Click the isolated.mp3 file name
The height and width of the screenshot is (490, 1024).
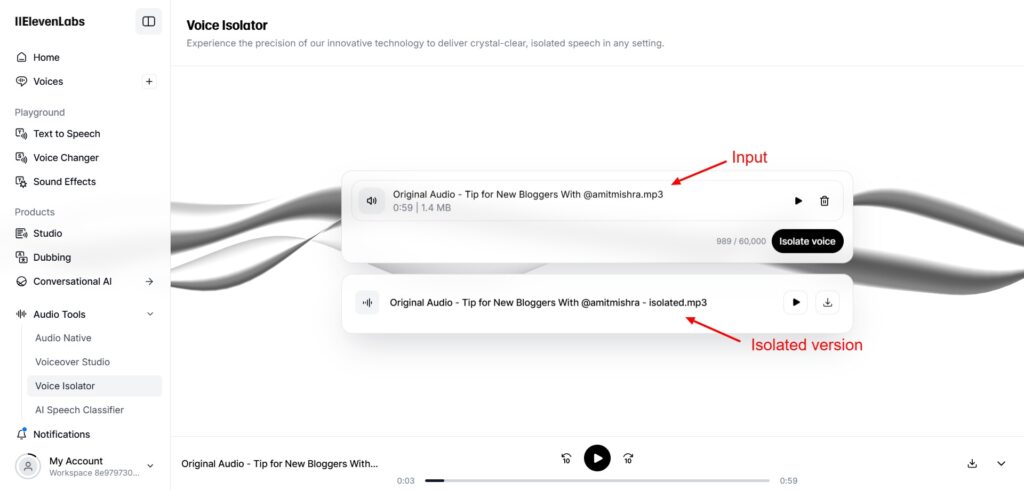point(548,302)
